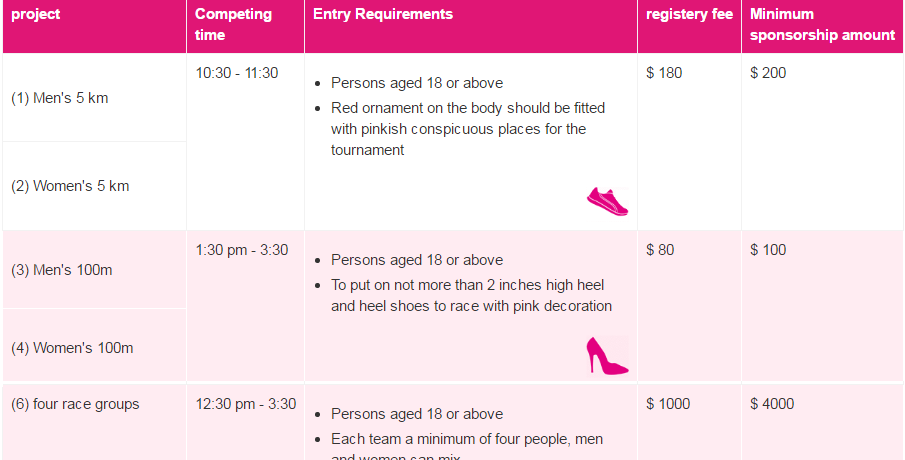Click the "10:30 - 11:30" time cell
The image size is (905, 460).
(x=237, y=73)
